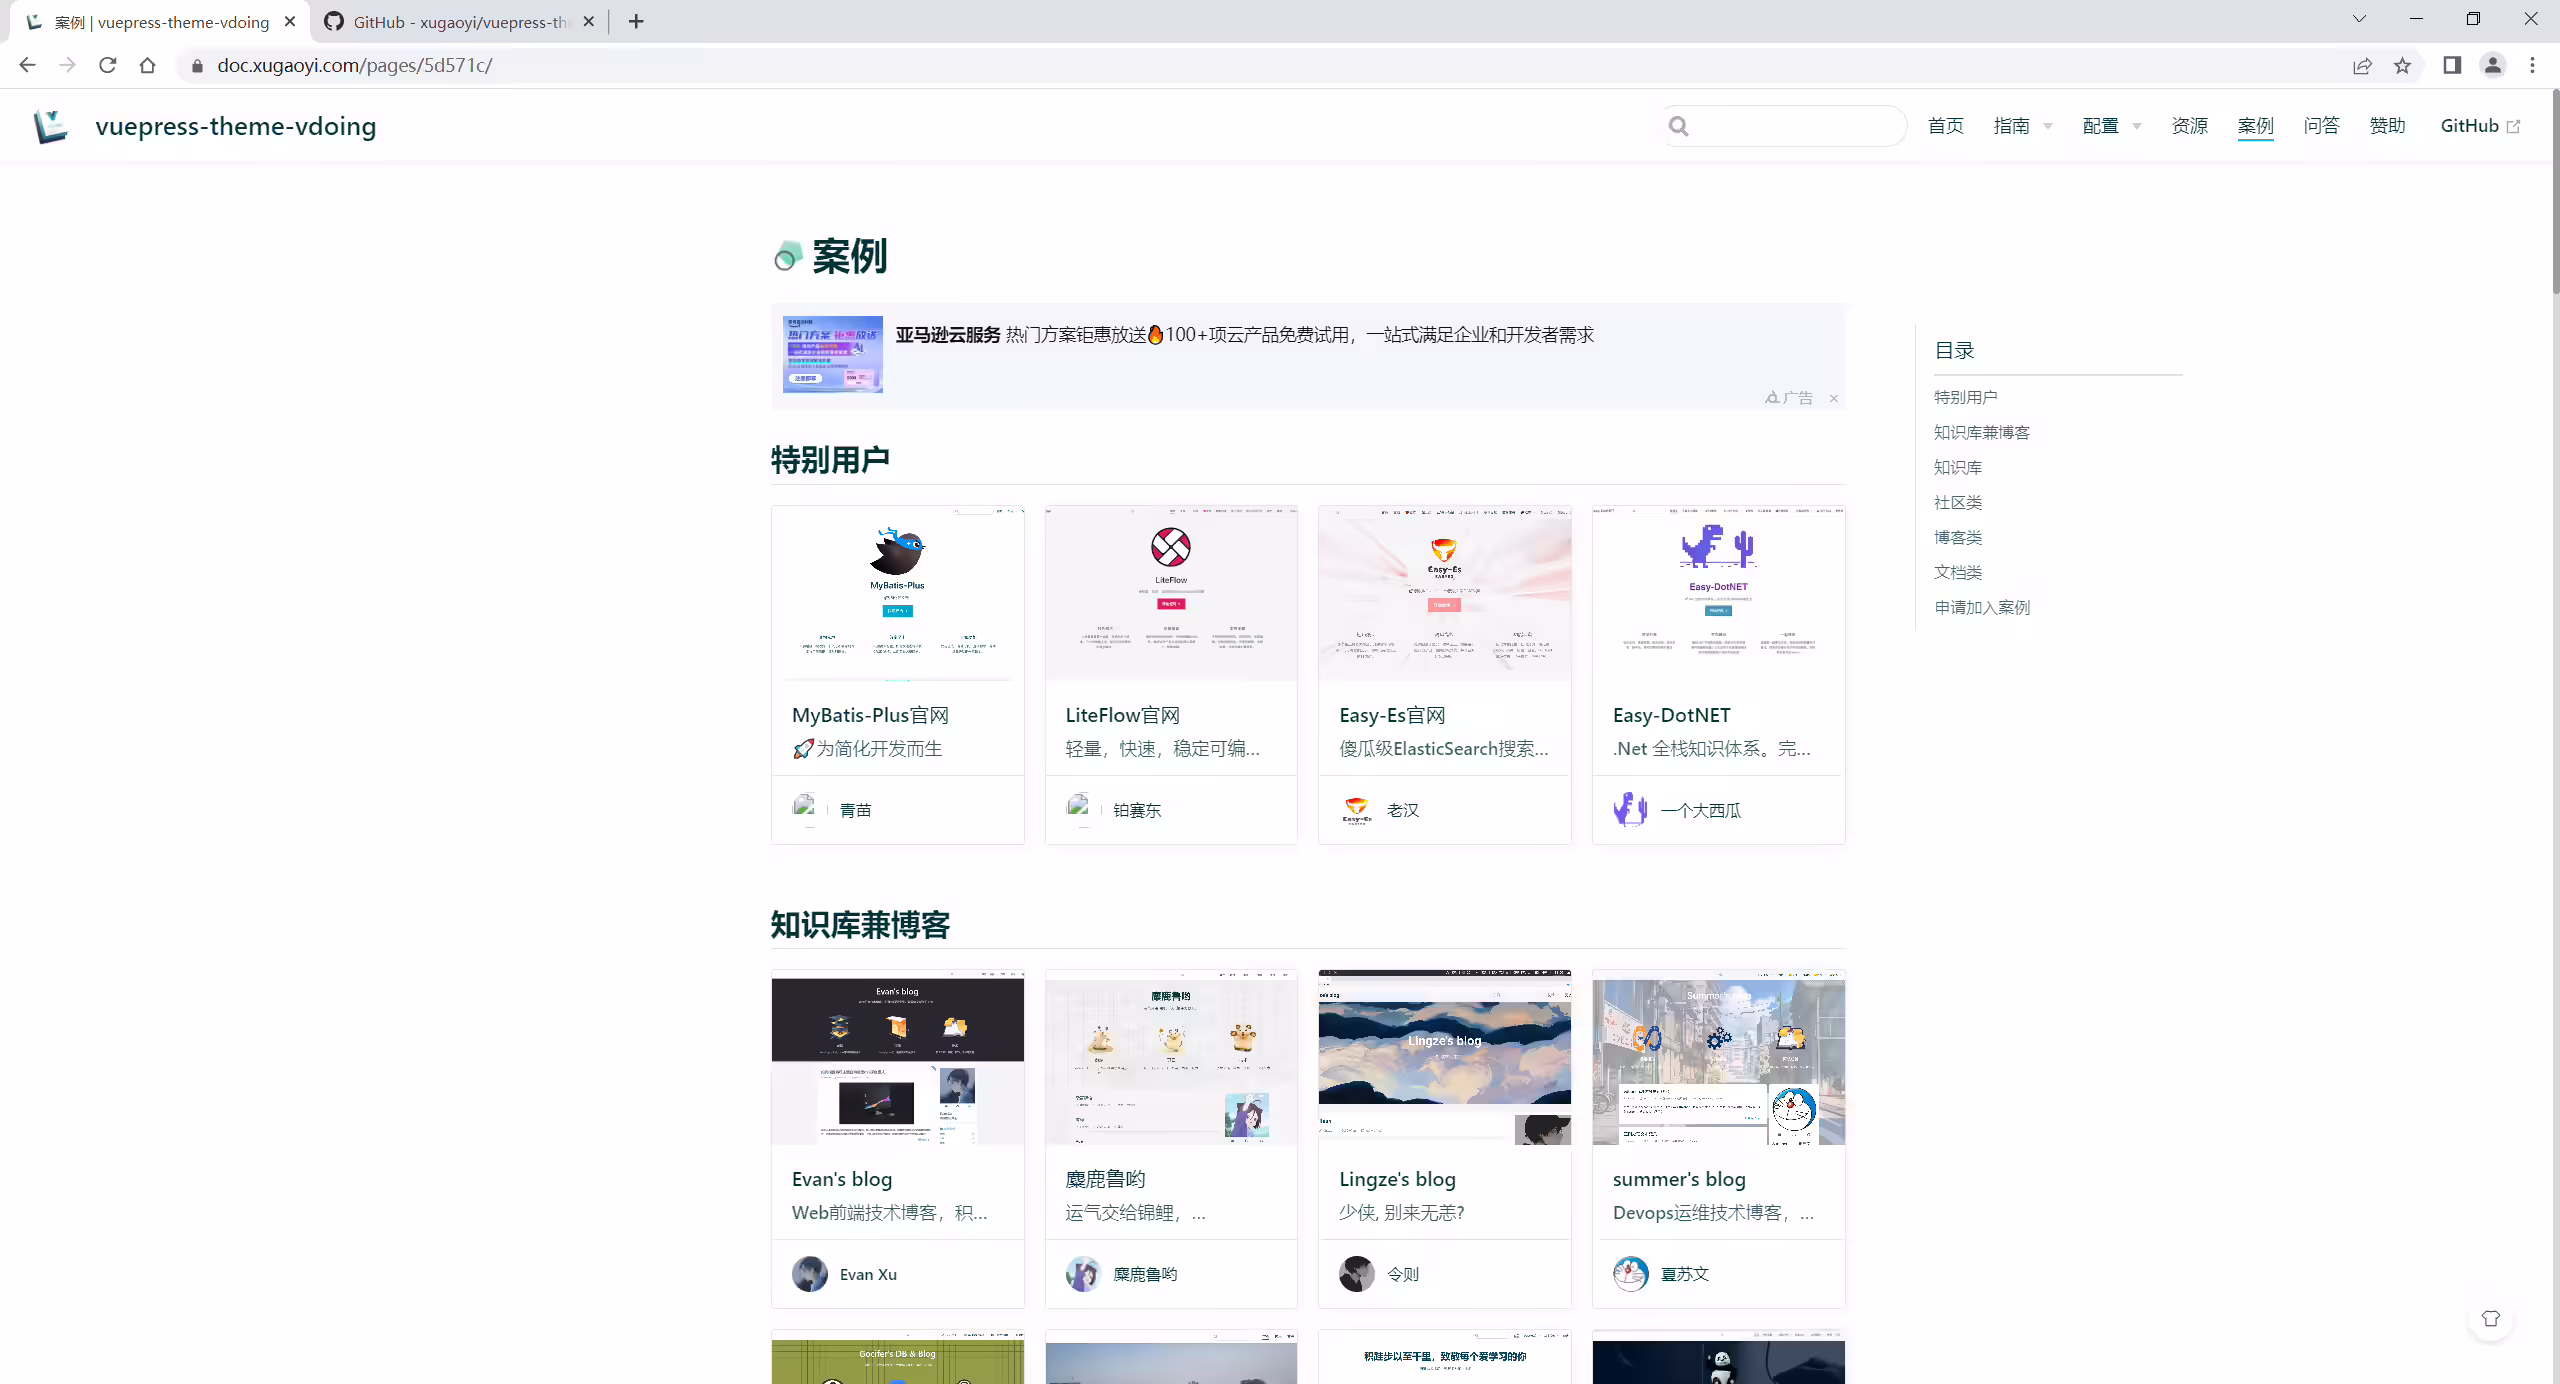Open the 麋鹿鲁哟 blog screenshot thumbnail
2560x1384 pixels.
pyautogui.click(x=1171, y=1057)
